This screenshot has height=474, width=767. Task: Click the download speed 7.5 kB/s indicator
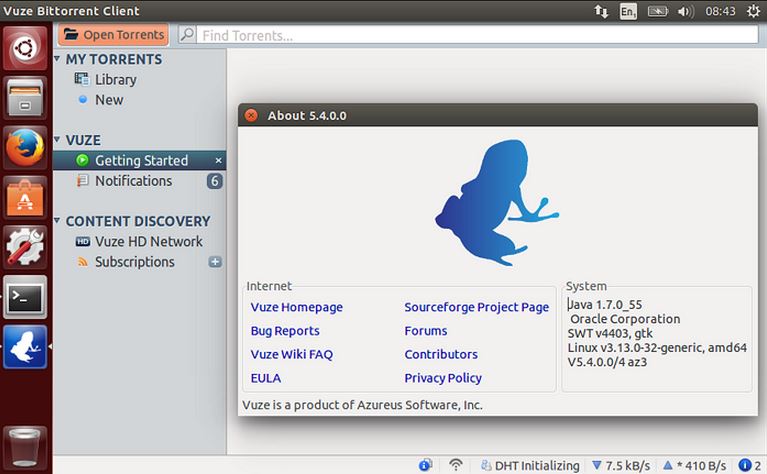(621, 465)
